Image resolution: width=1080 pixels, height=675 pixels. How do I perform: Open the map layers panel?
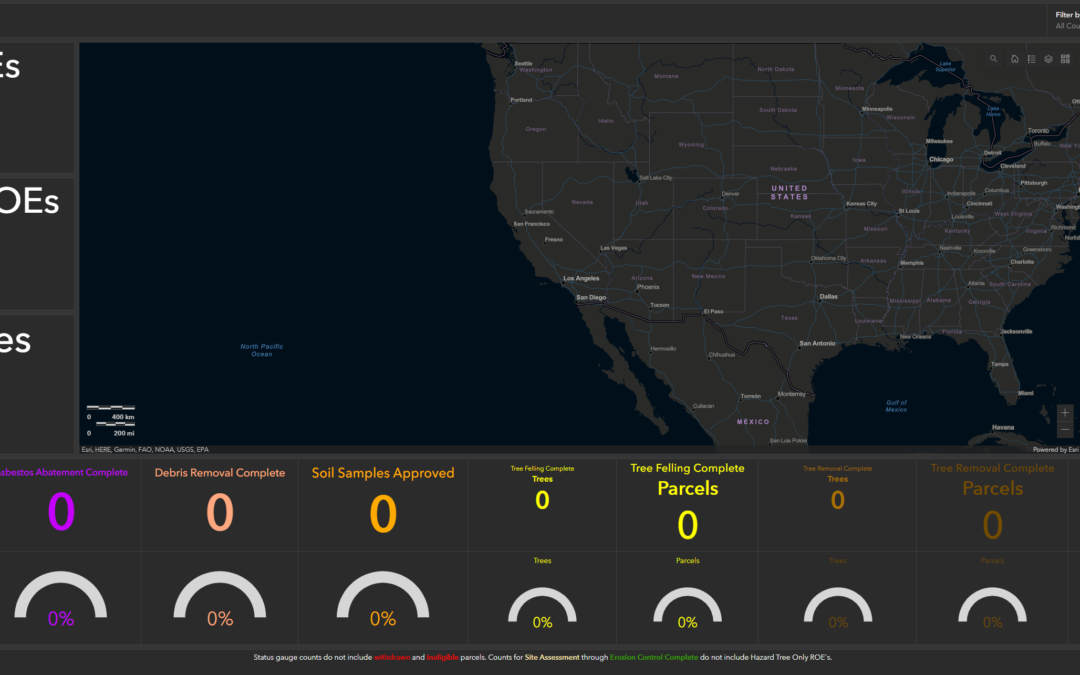(x=1048, y=59)
